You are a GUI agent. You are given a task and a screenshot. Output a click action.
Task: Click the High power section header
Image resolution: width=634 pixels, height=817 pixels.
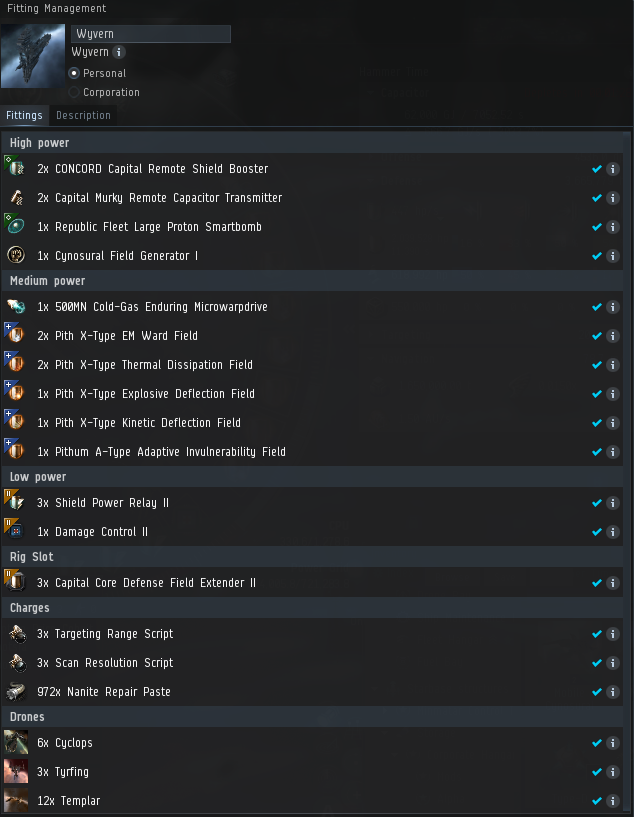[x=313, y=143]
